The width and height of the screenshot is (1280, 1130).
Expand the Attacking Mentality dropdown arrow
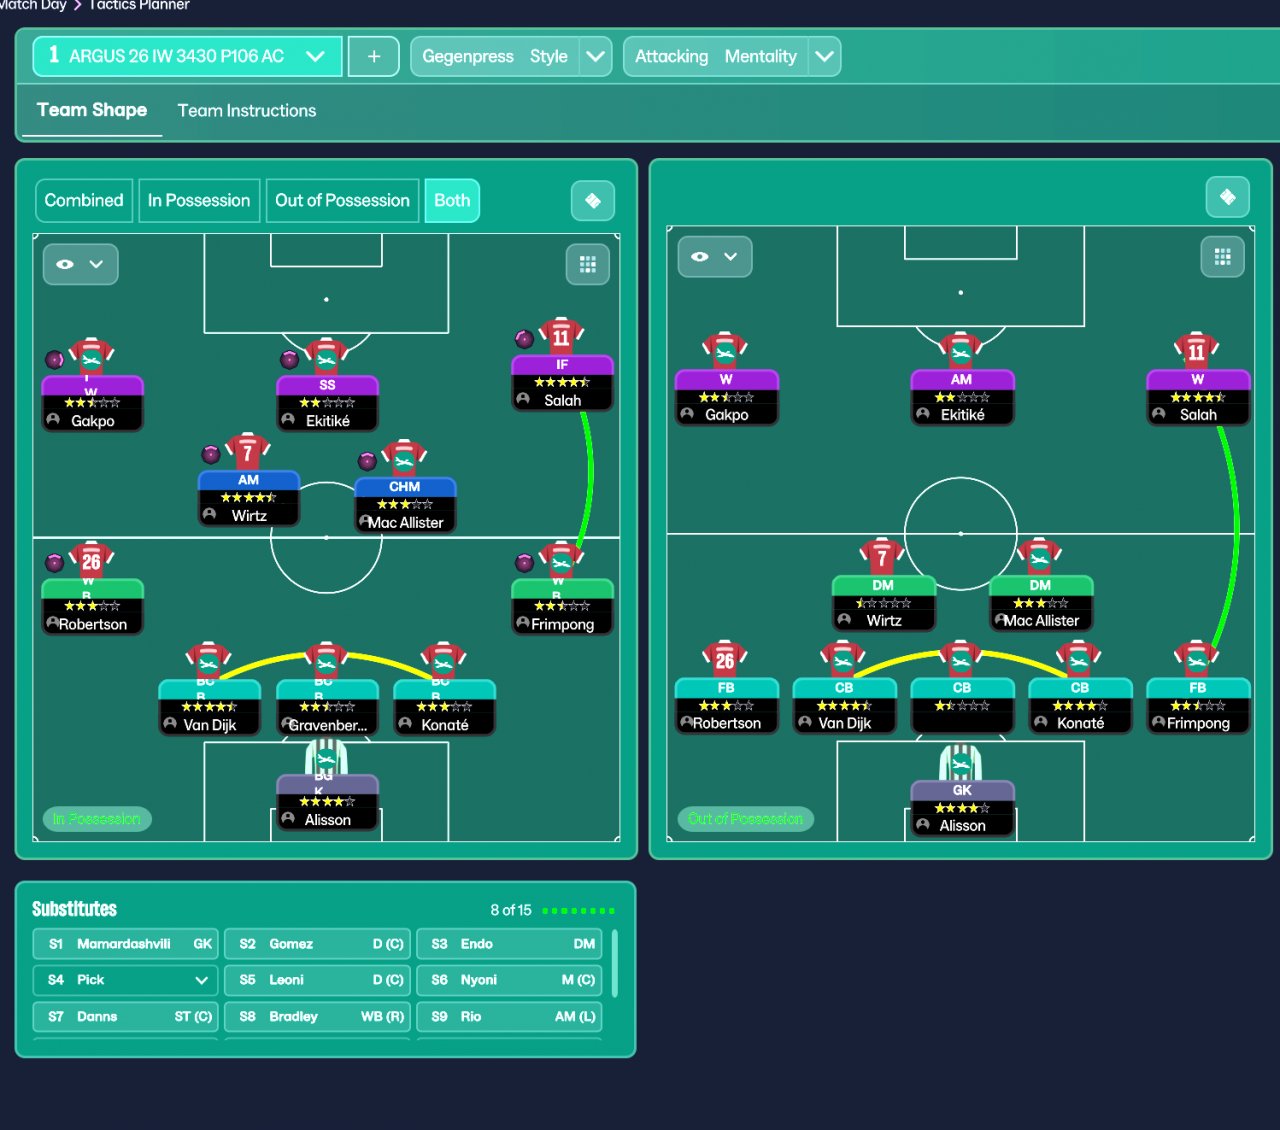[x=825, y=56]
